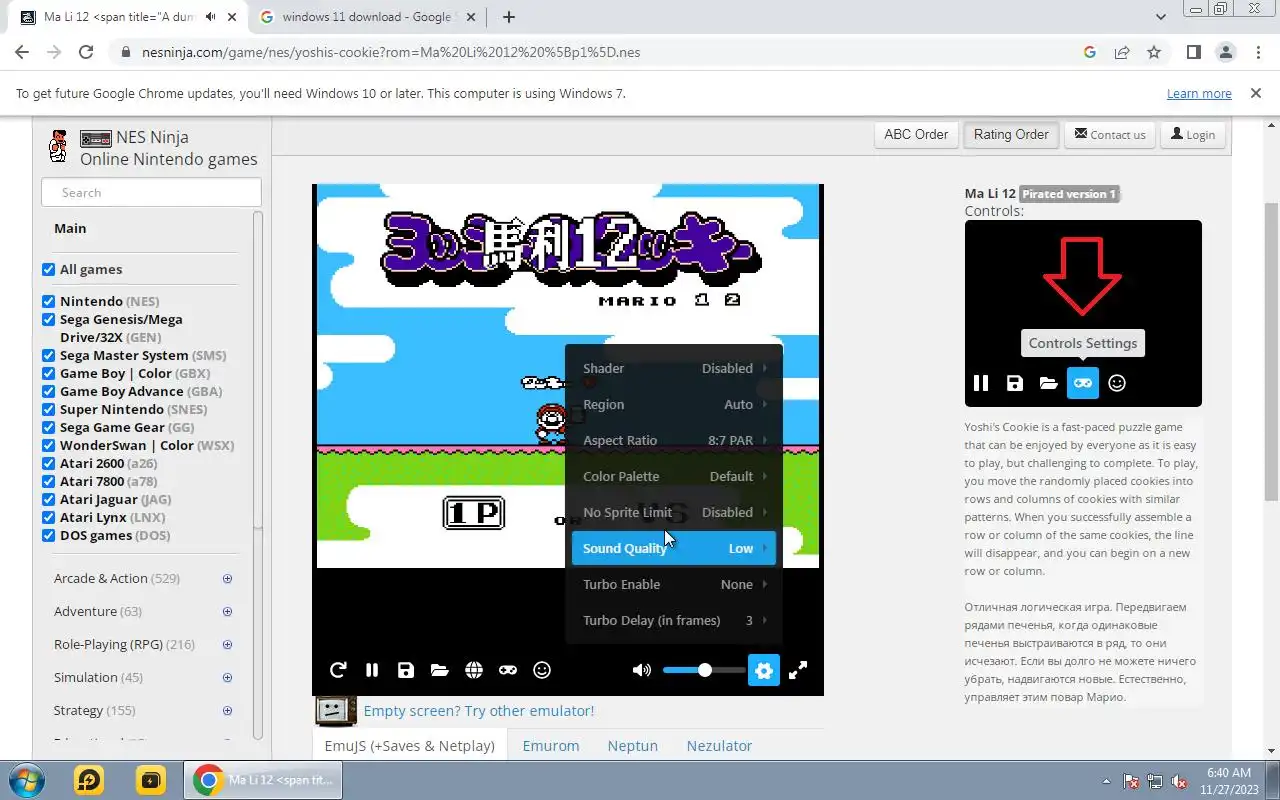Click the highlighted gamepad icon in the Controls help image
This screenshot has width=1280, height=800.
tap(1083, 383)
